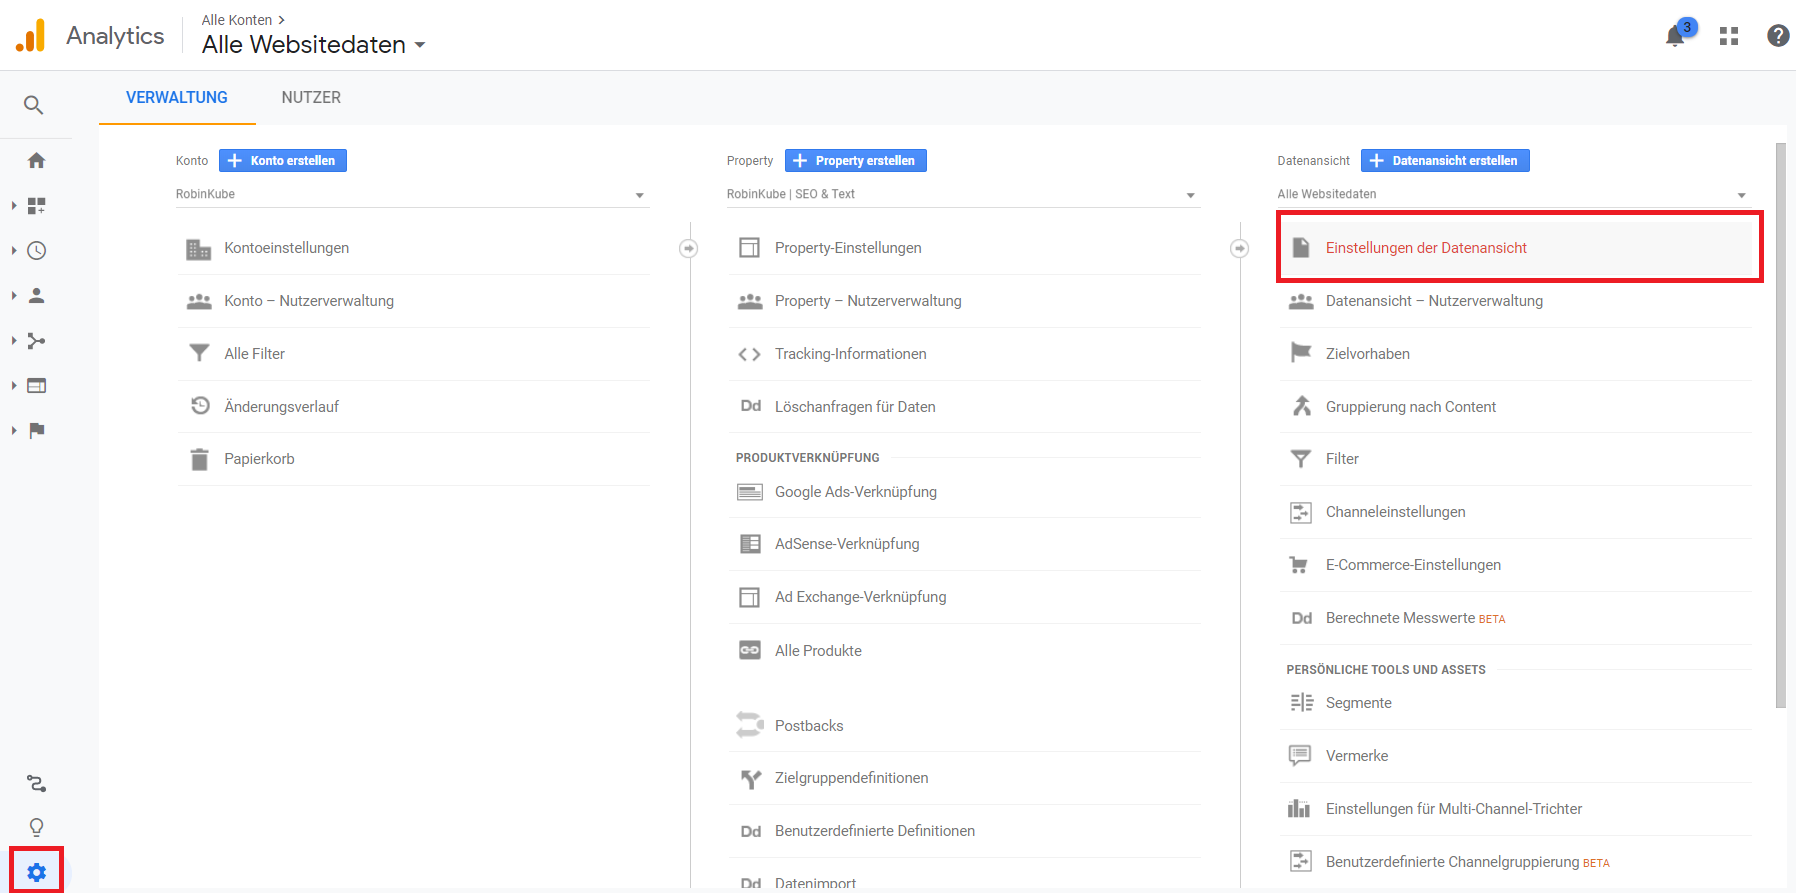Expand the Conversions sidebar section arrow
This screenshot has width=1796, height=893.
click(14, 431)
